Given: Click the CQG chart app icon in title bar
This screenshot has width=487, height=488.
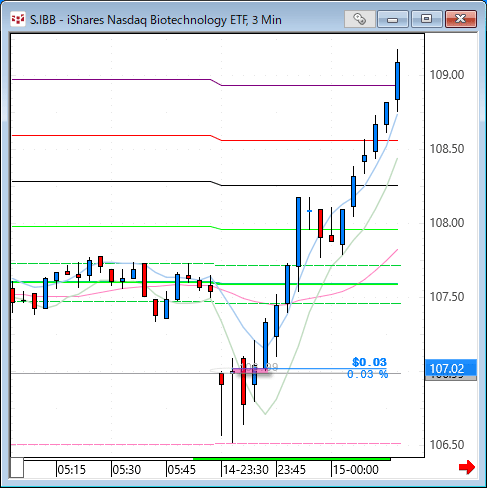Looking at the screenshot, I should tap(18, 19).
